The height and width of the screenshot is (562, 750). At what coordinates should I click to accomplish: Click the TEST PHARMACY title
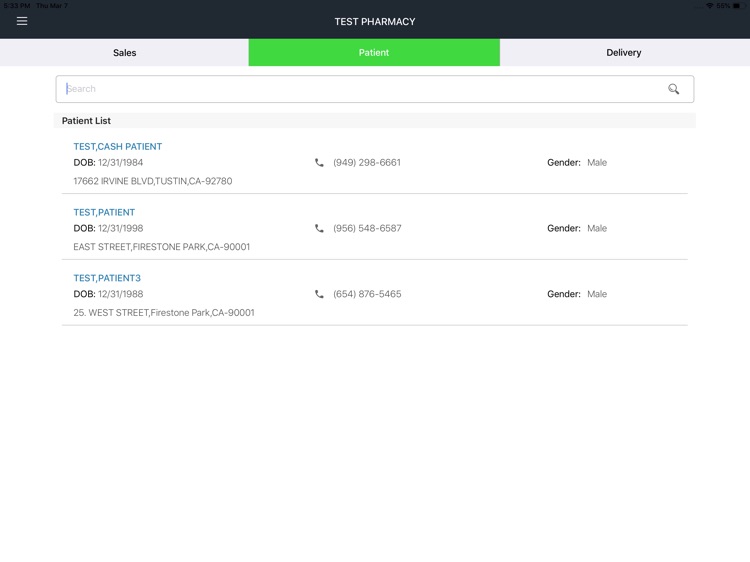pos(375,22)
